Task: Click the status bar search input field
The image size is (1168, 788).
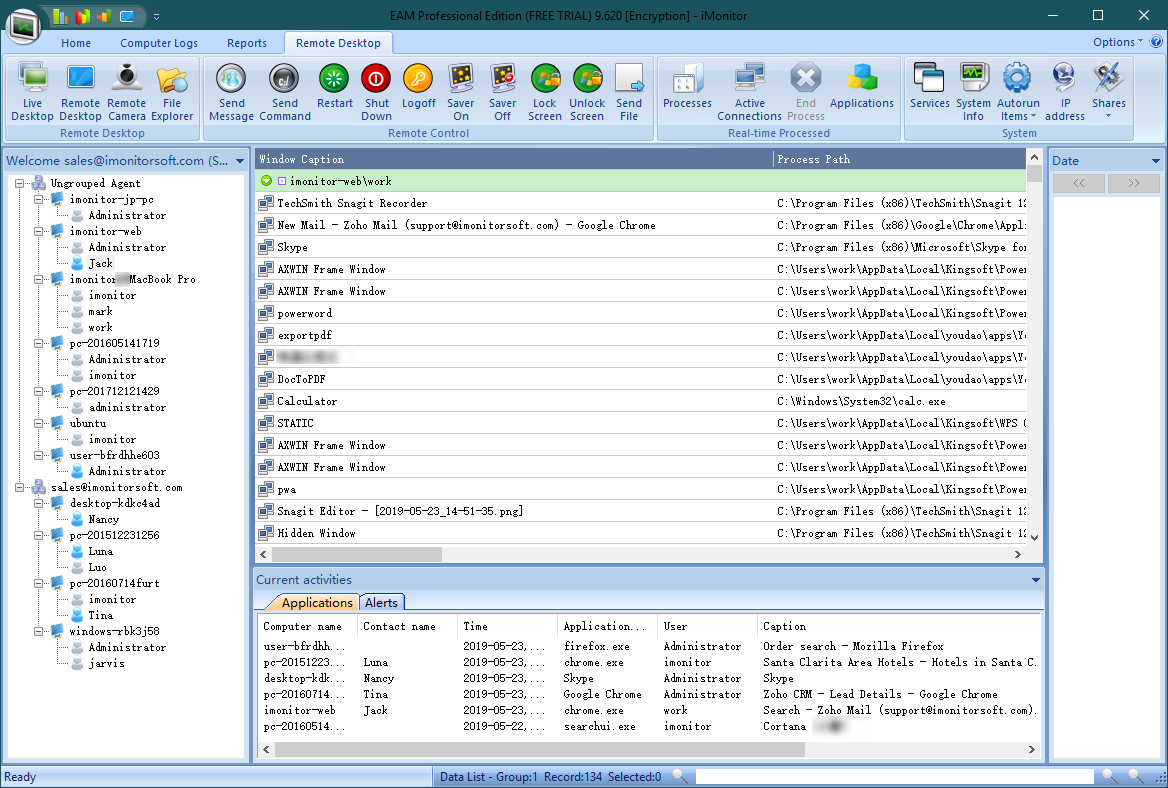Action: tap(894, 776)
